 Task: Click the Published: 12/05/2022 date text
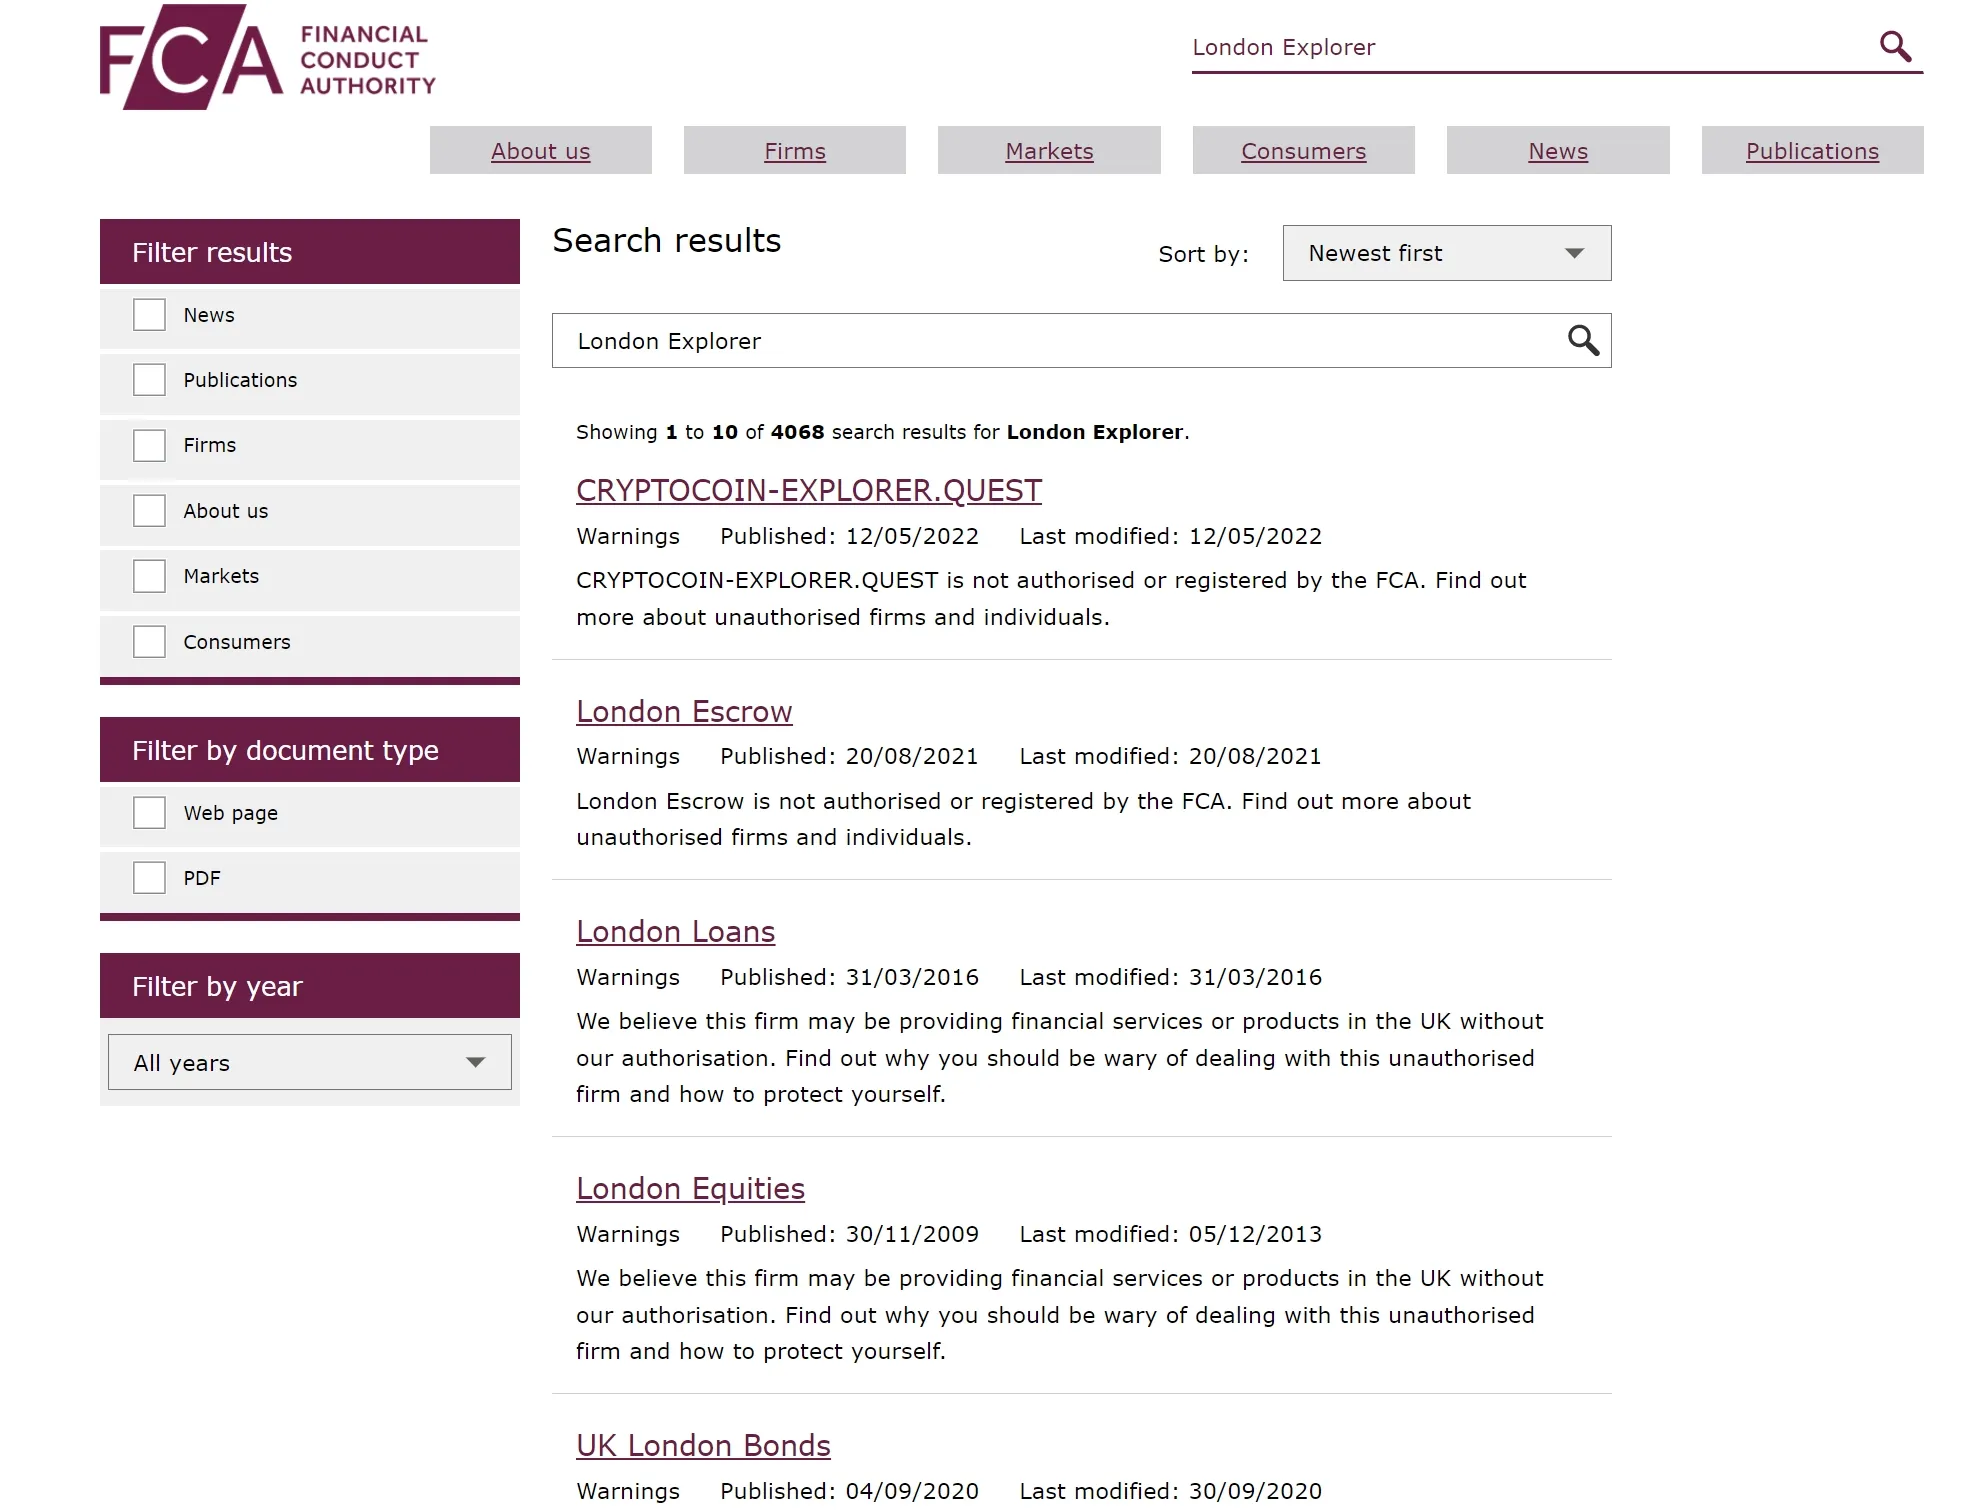click(849, 536)
